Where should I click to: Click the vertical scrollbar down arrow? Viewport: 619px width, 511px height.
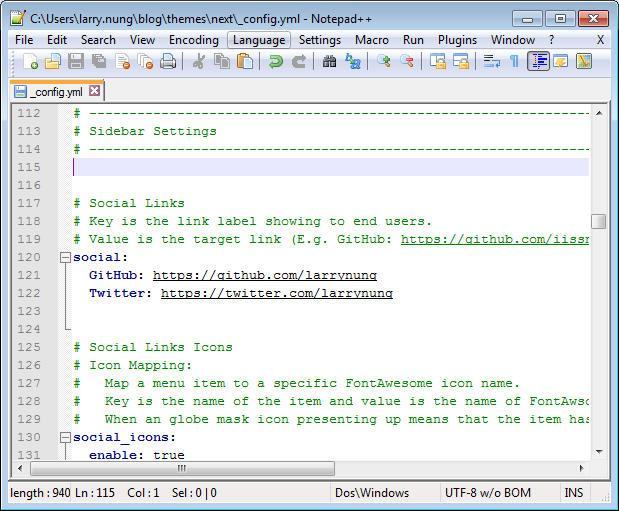599,452
